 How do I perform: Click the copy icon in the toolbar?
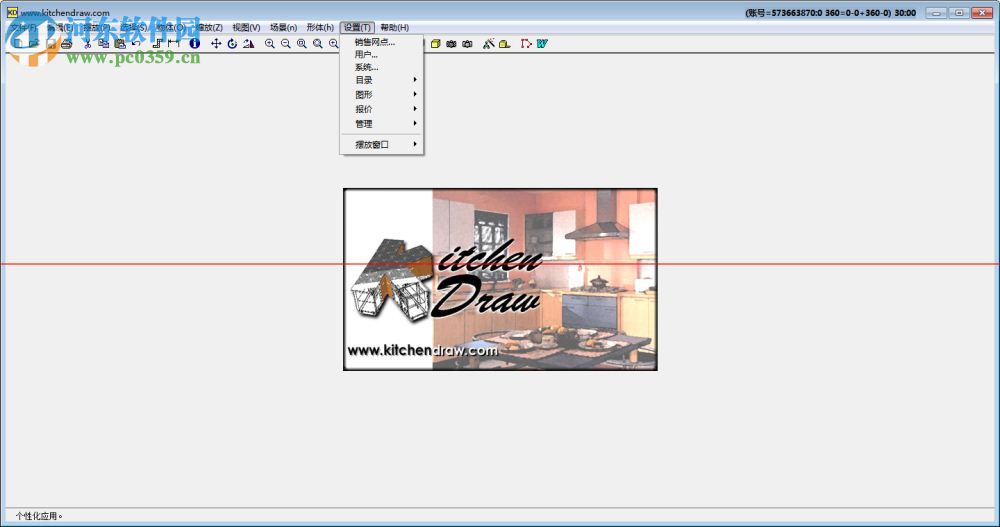coord(103,44)
